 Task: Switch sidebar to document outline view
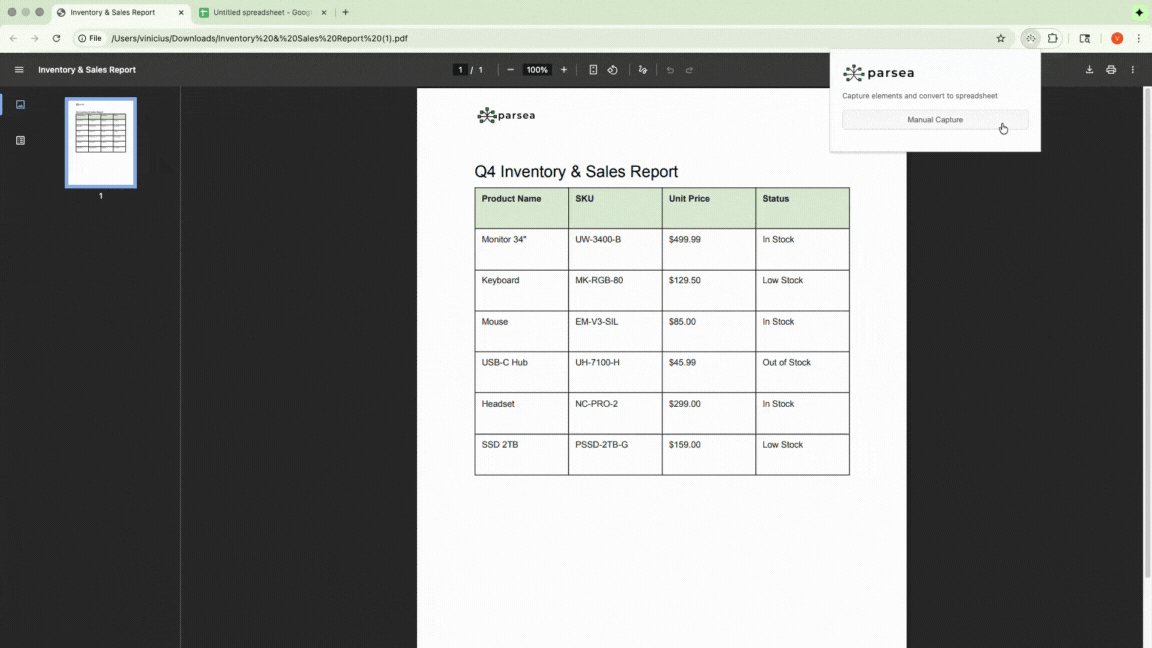pos(20,140)
